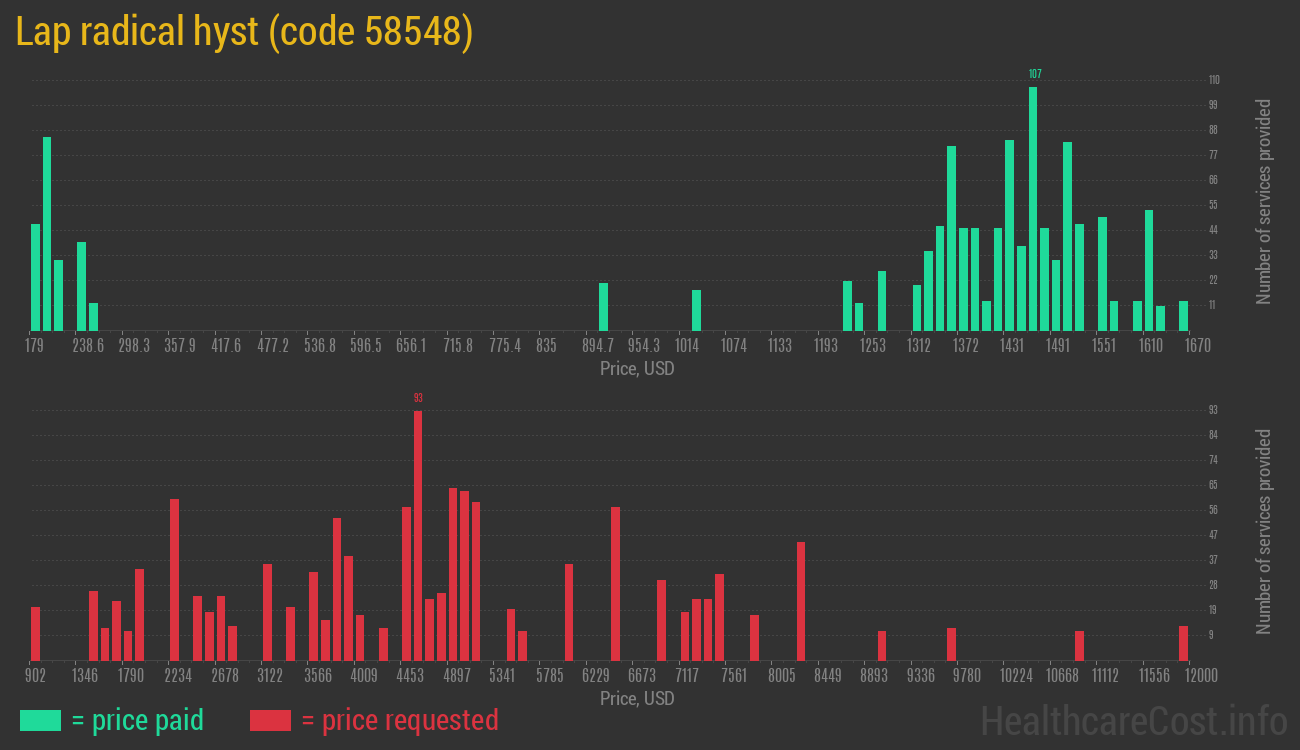
Task: Click the isolated green bar near 894.7
Action: (603, 306)
